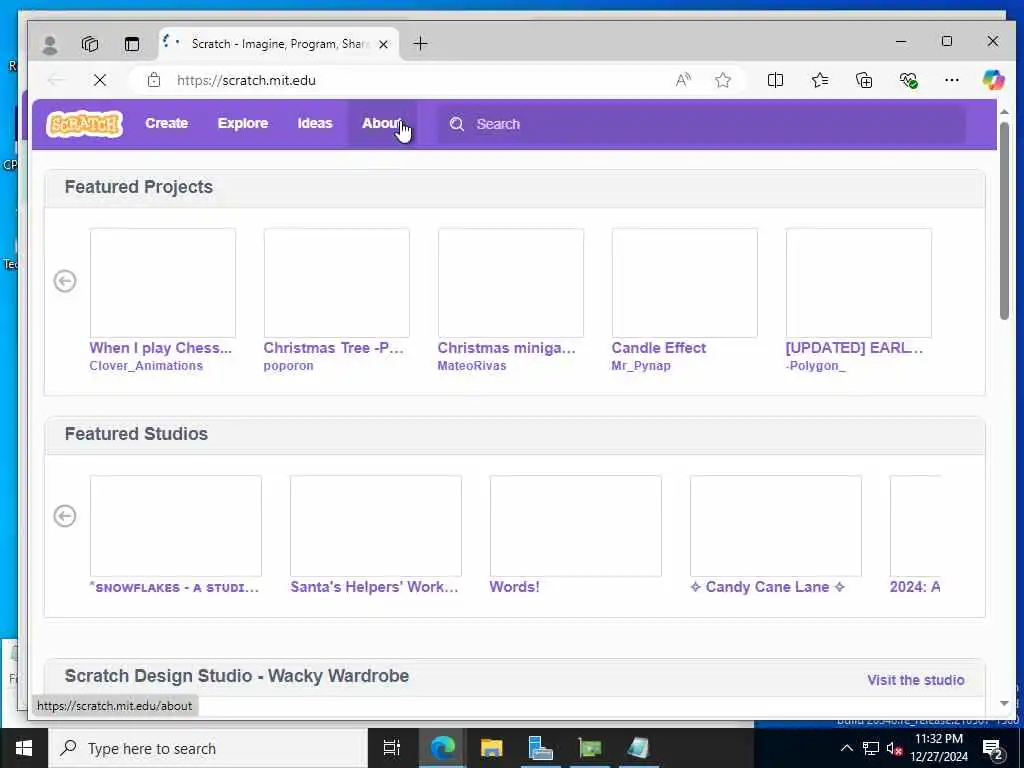Click the network icon in system tray
Screen dimensions: 1024x768
coord(871,748)
